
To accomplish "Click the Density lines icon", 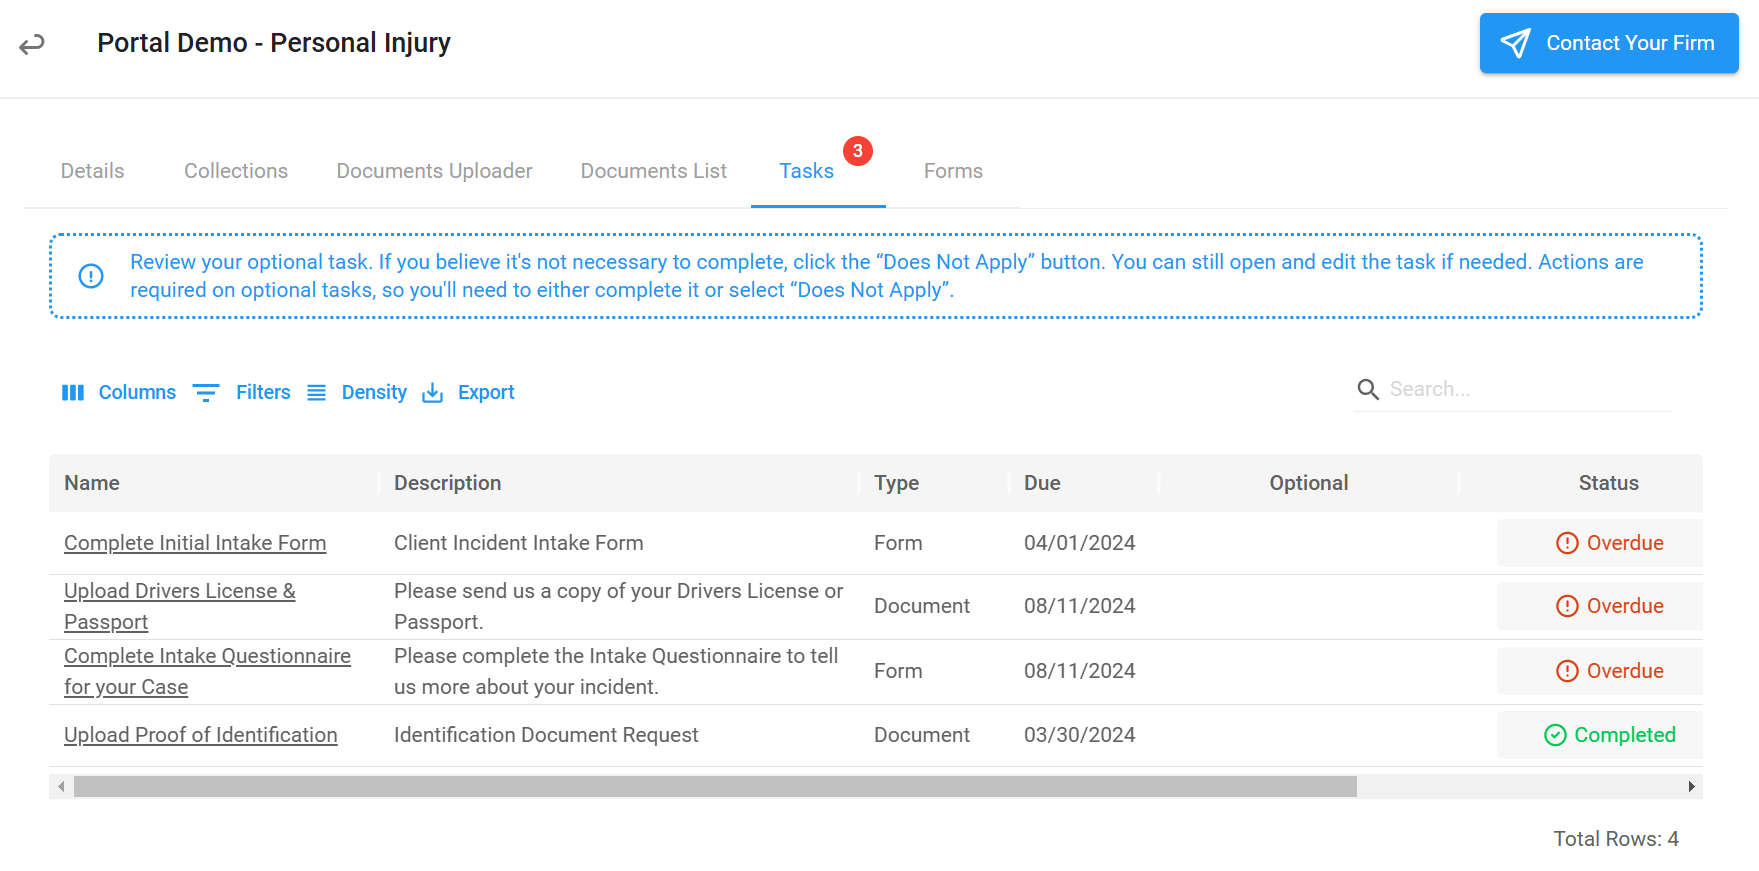I will pyautogui.click(x=316, y=393).
